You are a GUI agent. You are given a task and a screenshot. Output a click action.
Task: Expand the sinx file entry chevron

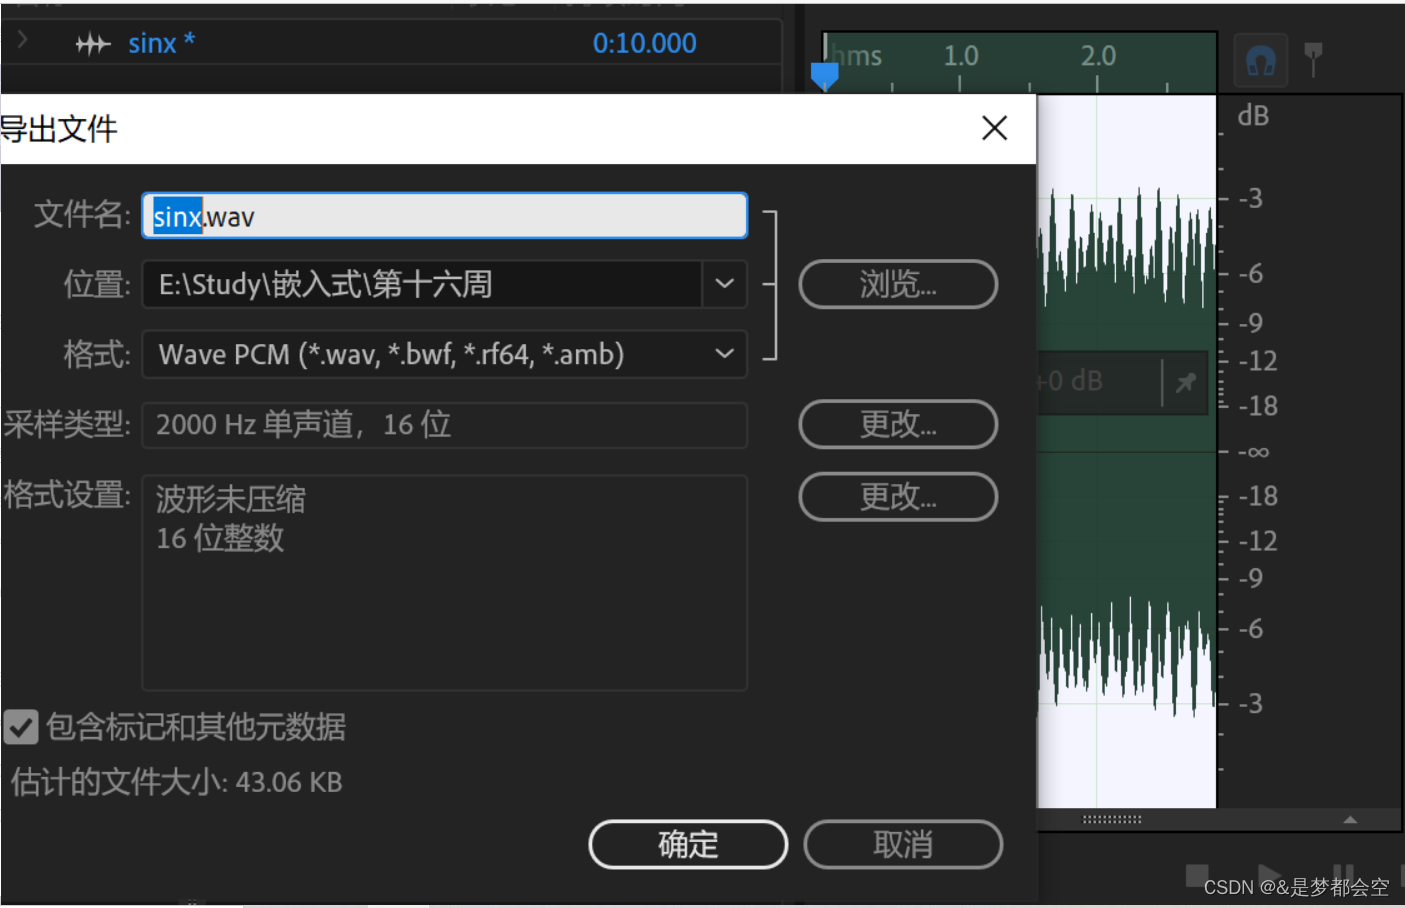point(23,40)
